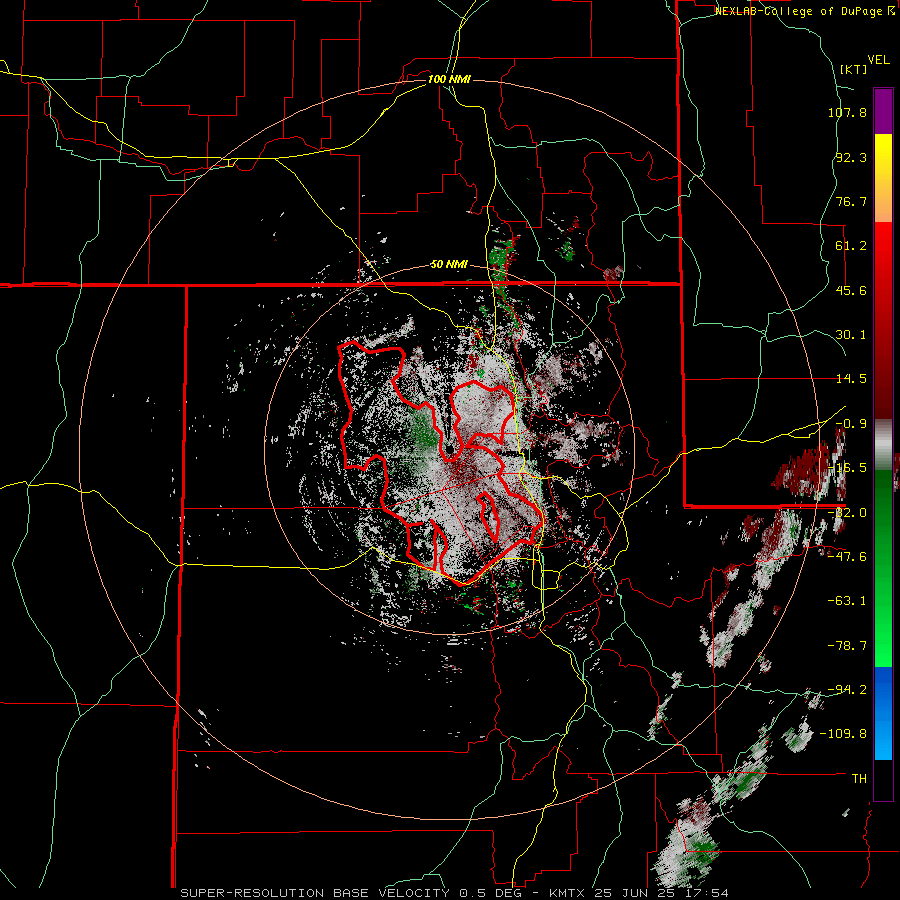Image resolution: width=900 pixels, height=900 pixels.
Task: Select the -32.0 legend value
Action: (x=847, y=513)
